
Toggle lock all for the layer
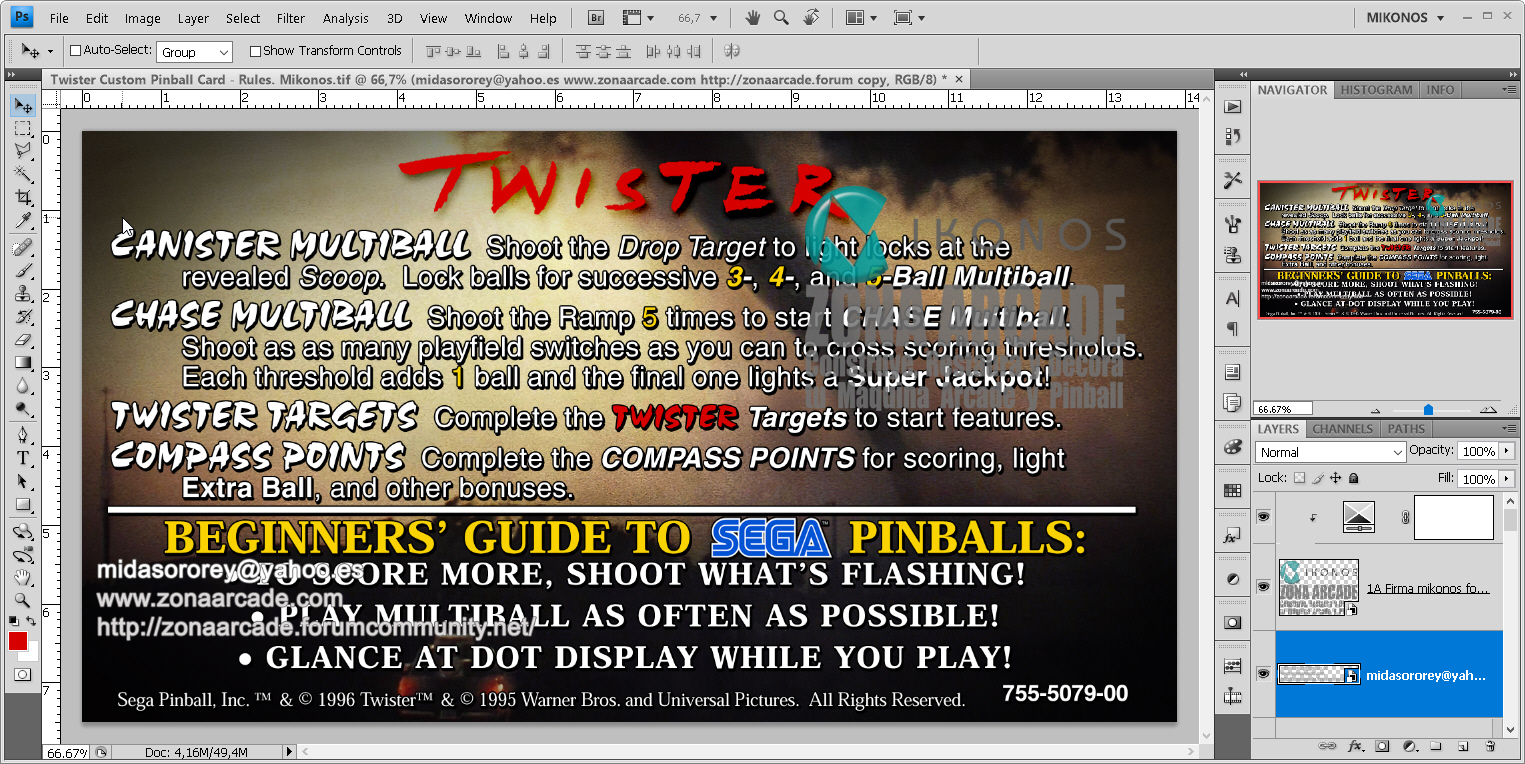point(1354,478)
